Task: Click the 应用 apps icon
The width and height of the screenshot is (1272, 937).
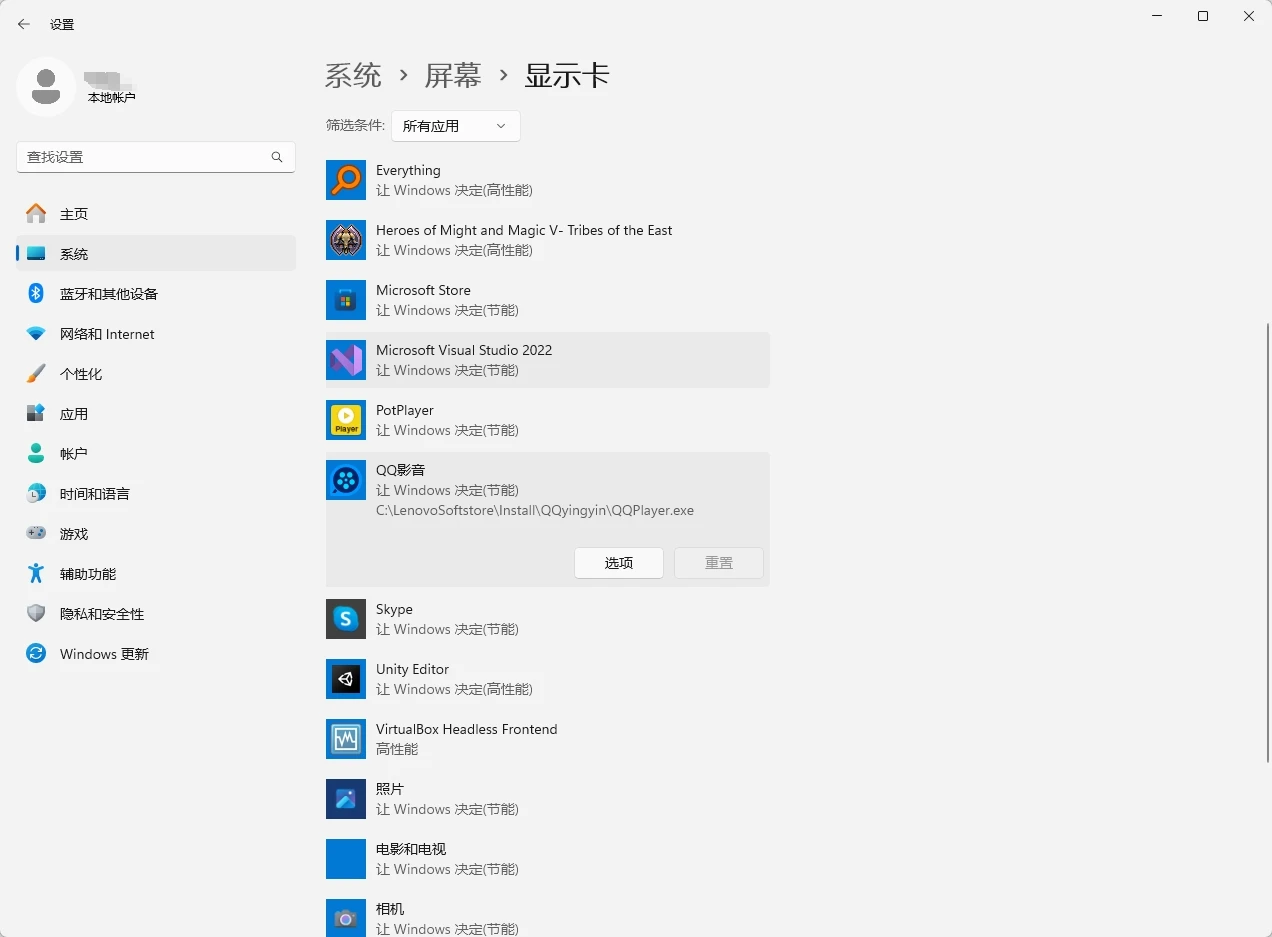Action: pyautogui.click(x=36, y=413)
